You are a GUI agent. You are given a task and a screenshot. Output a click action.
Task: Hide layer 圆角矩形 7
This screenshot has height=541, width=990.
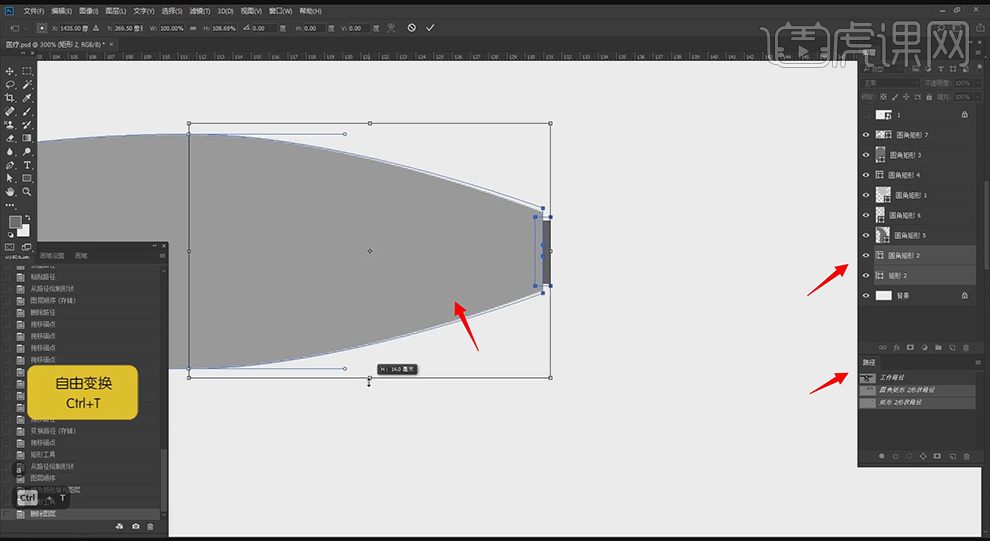click(x=866, y=135)
